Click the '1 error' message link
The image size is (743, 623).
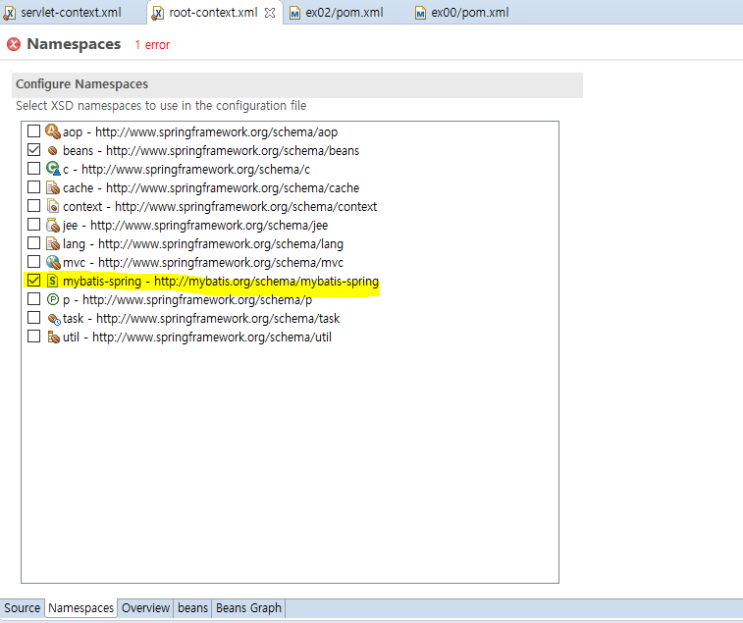[152, 45]
